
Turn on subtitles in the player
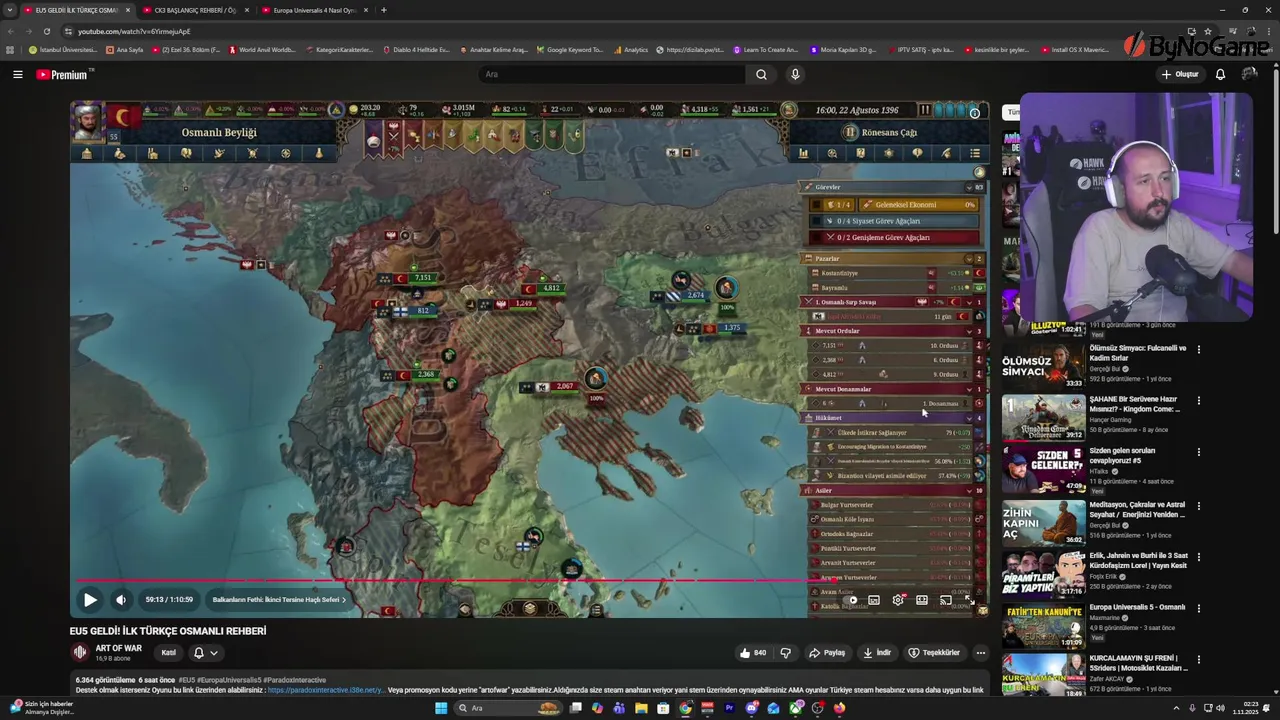874,600
